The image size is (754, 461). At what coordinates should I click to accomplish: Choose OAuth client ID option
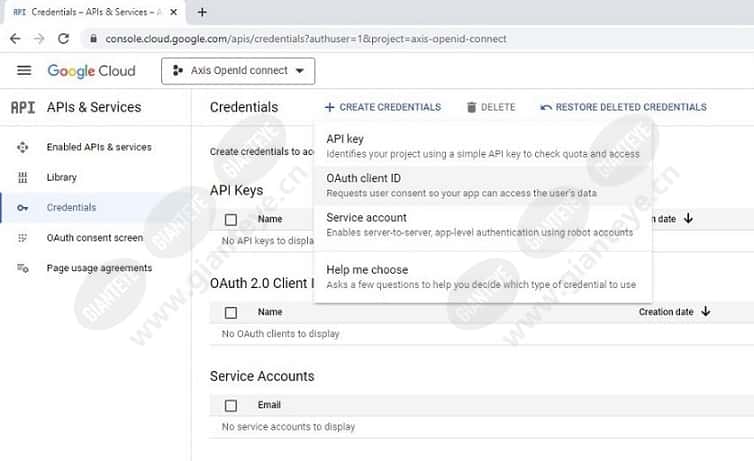click(x=482, y=185)
